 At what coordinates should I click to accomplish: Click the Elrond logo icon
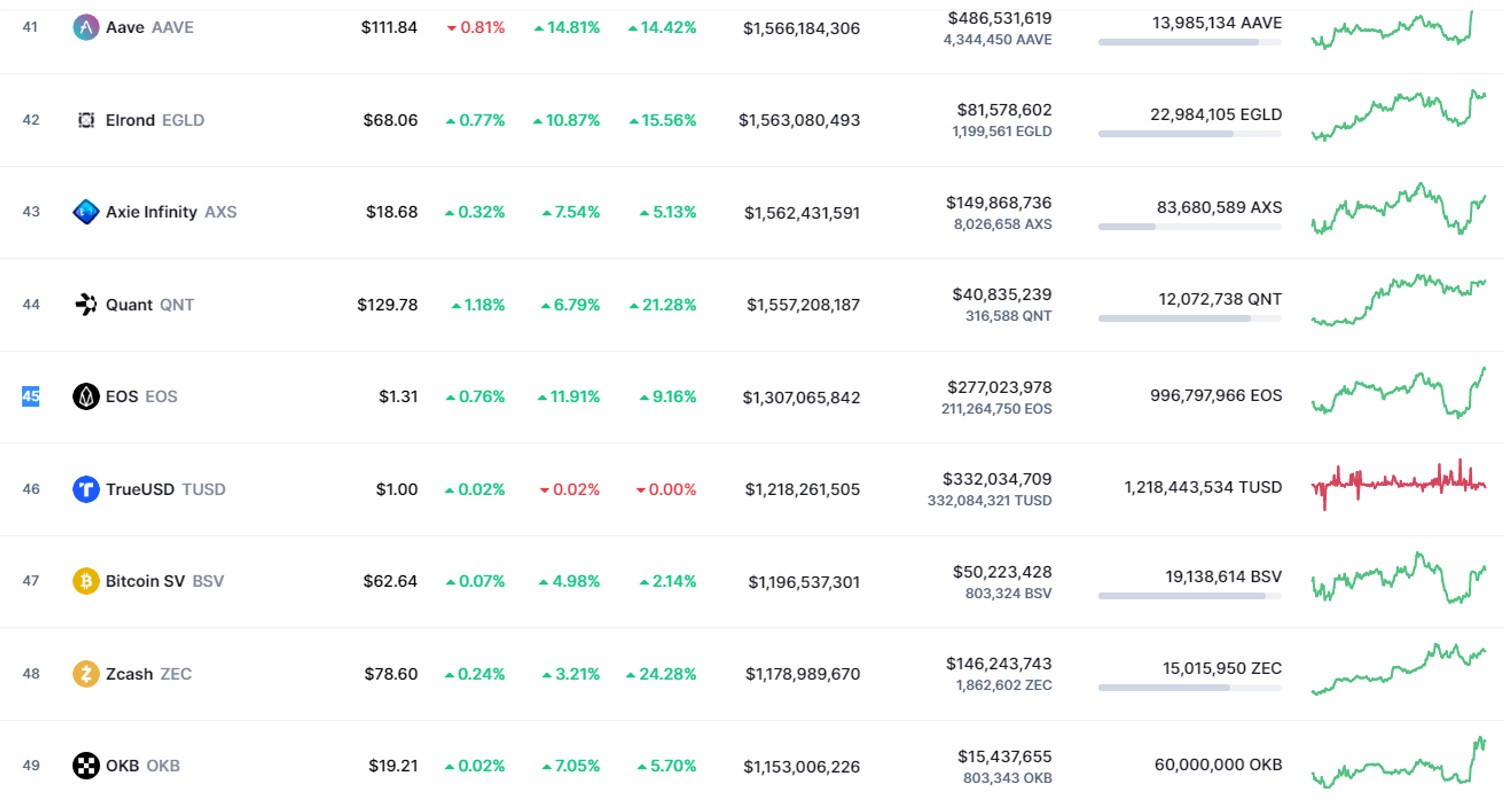pyautogui.click(x=86, y=120)
